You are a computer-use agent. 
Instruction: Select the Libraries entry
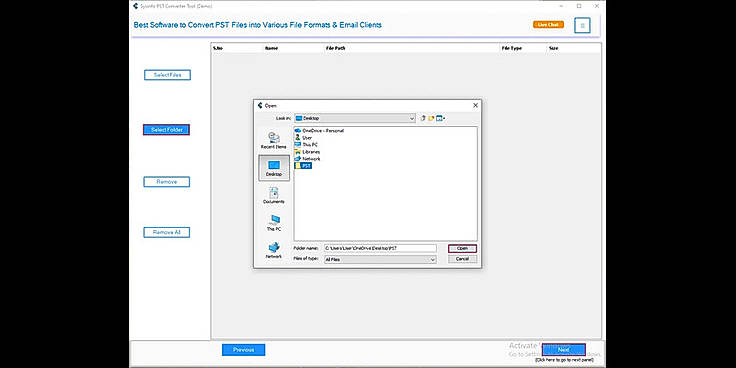(x=307, y=152)
